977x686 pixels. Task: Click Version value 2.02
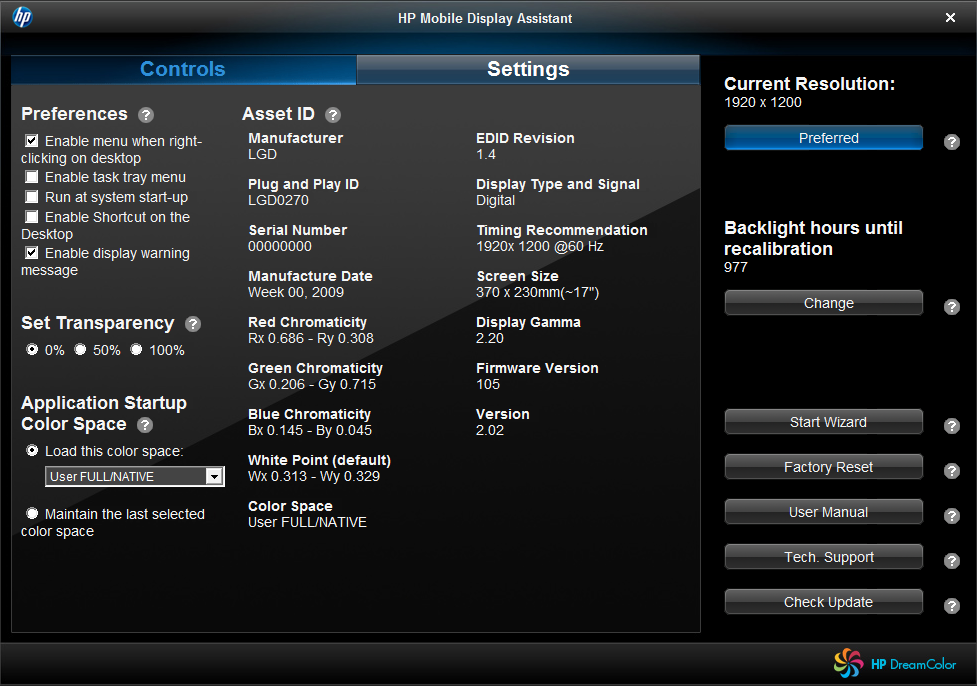tap(490, 431)
